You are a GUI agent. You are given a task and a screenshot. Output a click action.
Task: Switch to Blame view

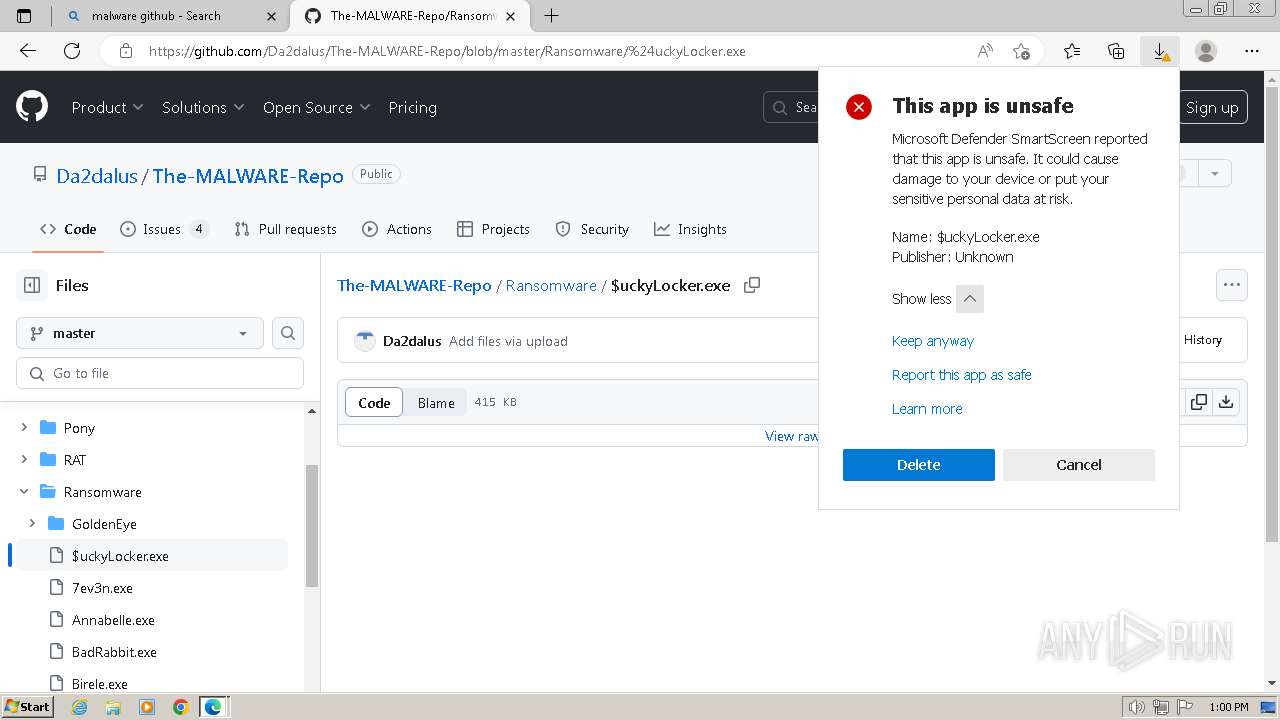coord(436,402)
